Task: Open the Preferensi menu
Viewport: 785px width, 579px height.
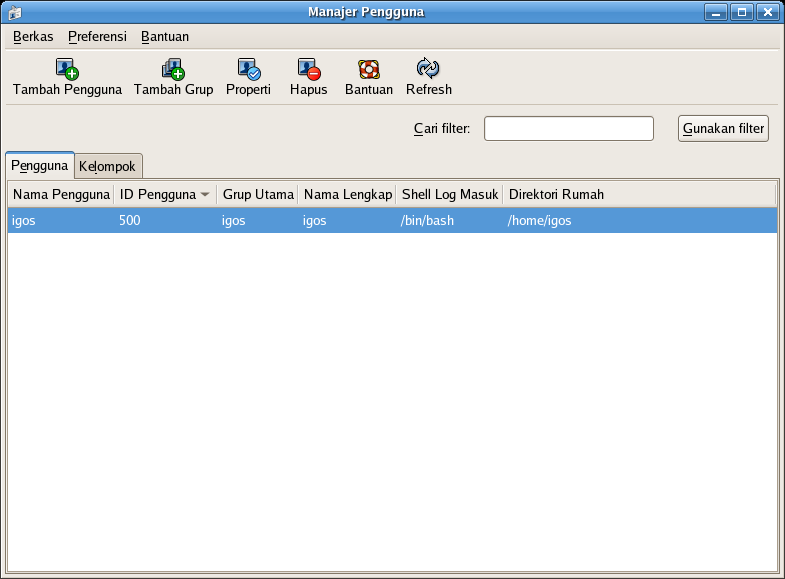Action: click(97, 37)
